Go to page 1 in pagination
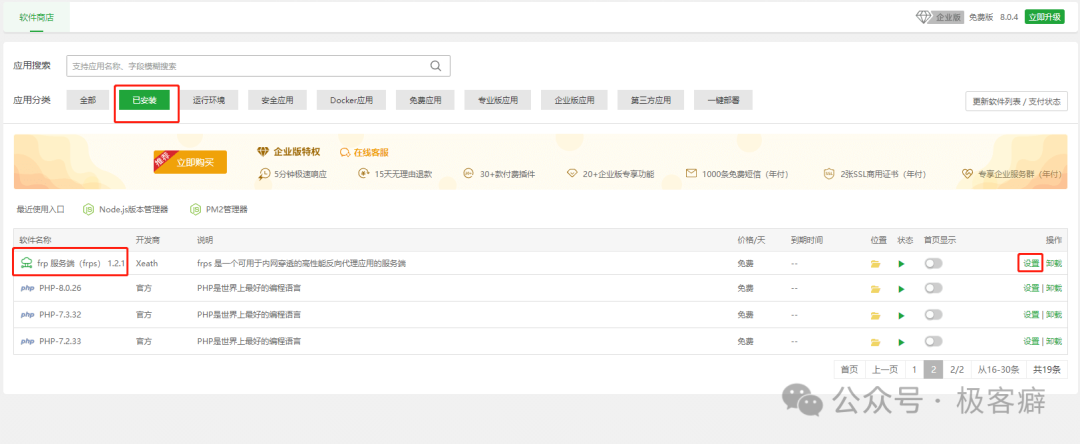 pyautogui.click(x=913, y=369)
